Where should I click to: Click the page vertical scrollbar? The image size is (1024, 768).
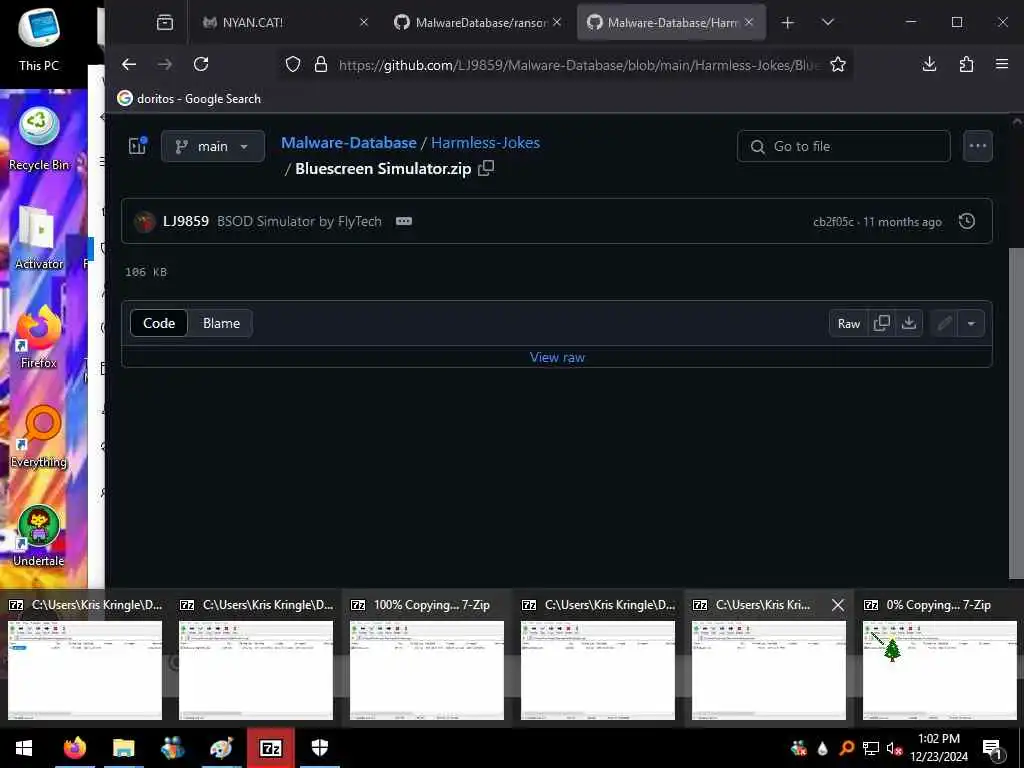1016,413
